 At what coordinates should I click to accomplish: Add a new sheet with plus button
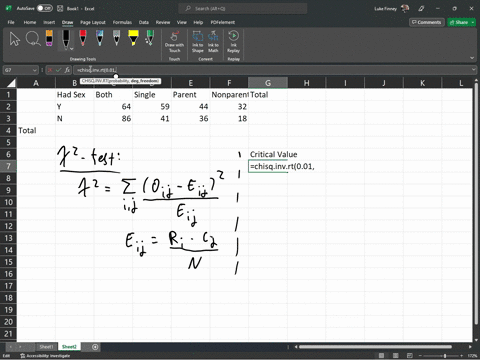(x=95, y=347)
